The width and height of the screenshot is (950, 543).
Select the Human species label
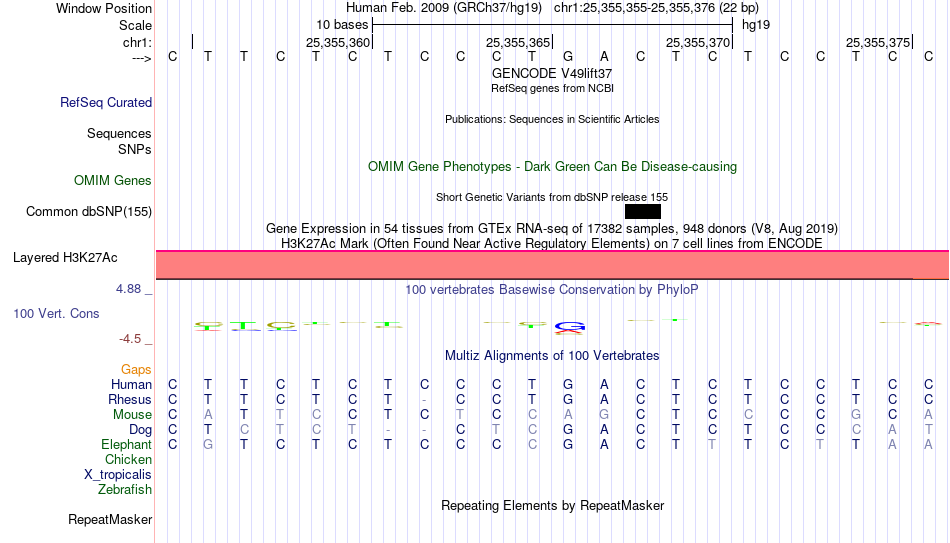pyautogui.click(x=131, y=385)
